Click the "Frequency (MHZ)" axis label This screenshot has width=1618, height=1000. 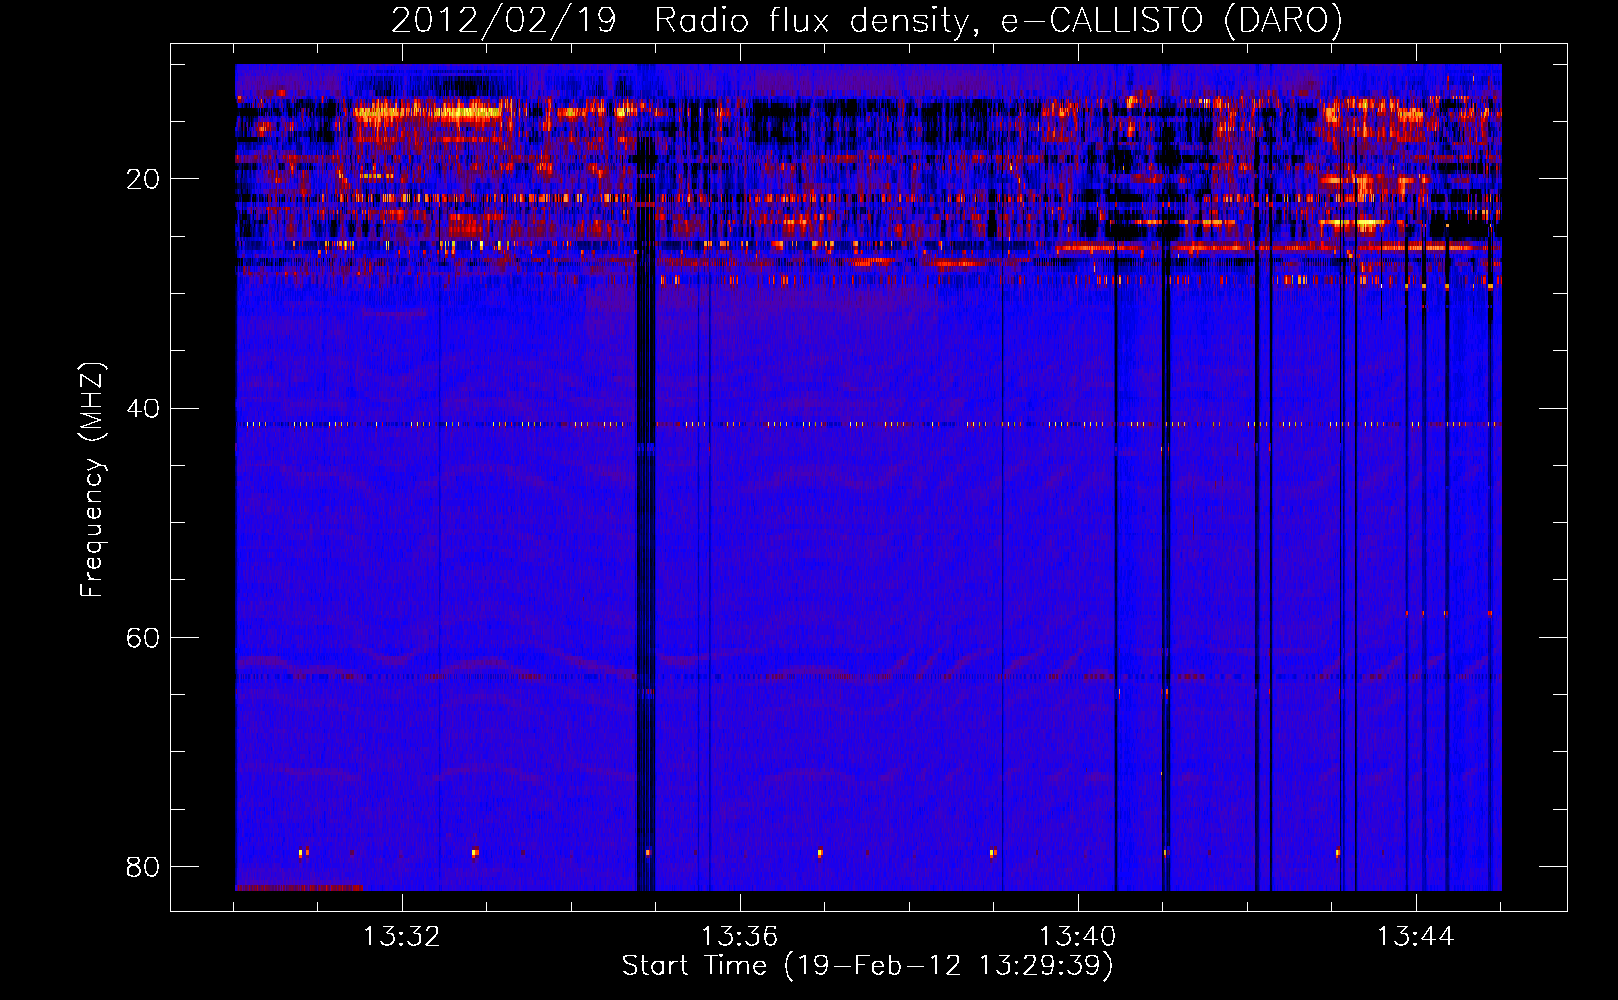click(x=92, y=480)
